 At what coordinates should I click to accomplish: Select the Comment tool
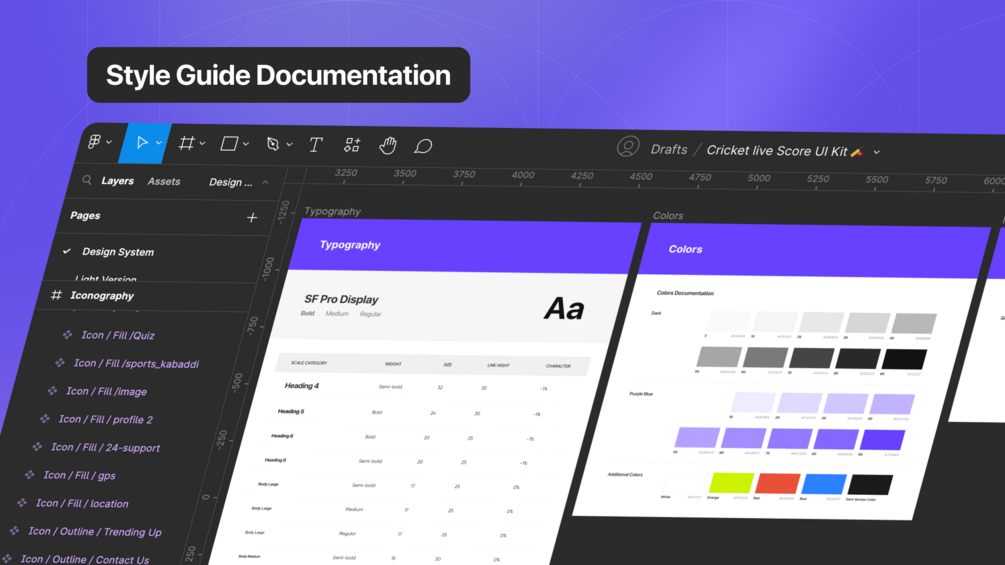423,146
